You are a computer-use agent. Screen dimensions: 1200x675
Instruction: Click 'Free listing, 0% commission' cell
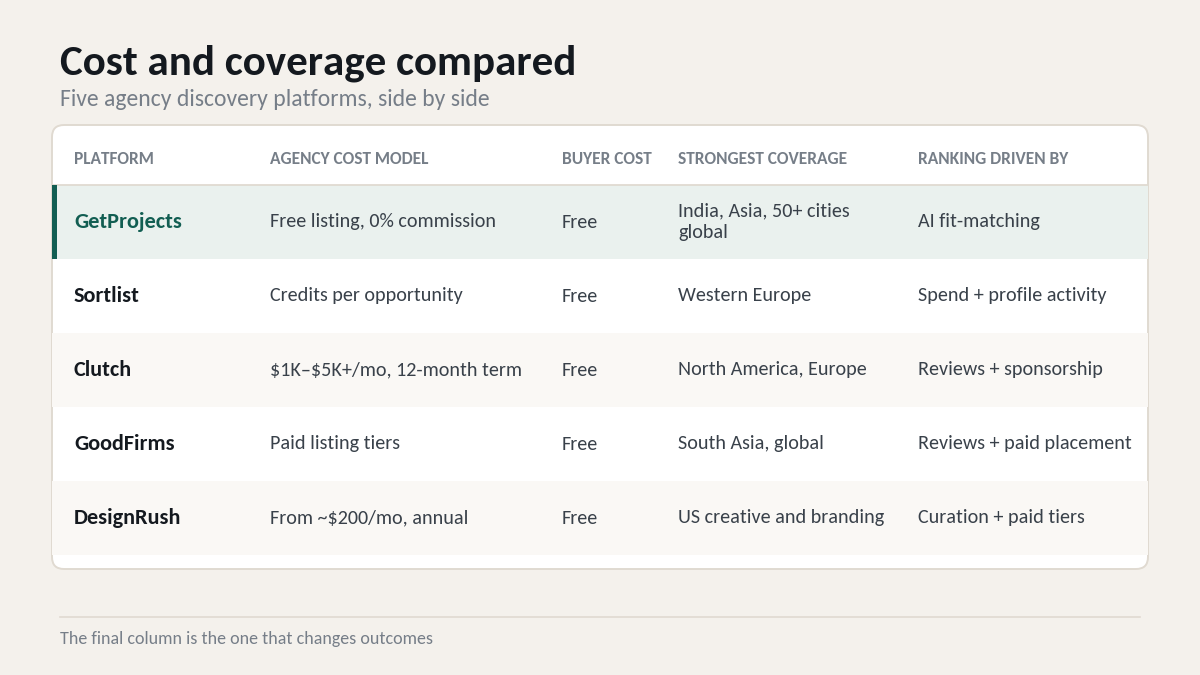(x=383, y=221)
